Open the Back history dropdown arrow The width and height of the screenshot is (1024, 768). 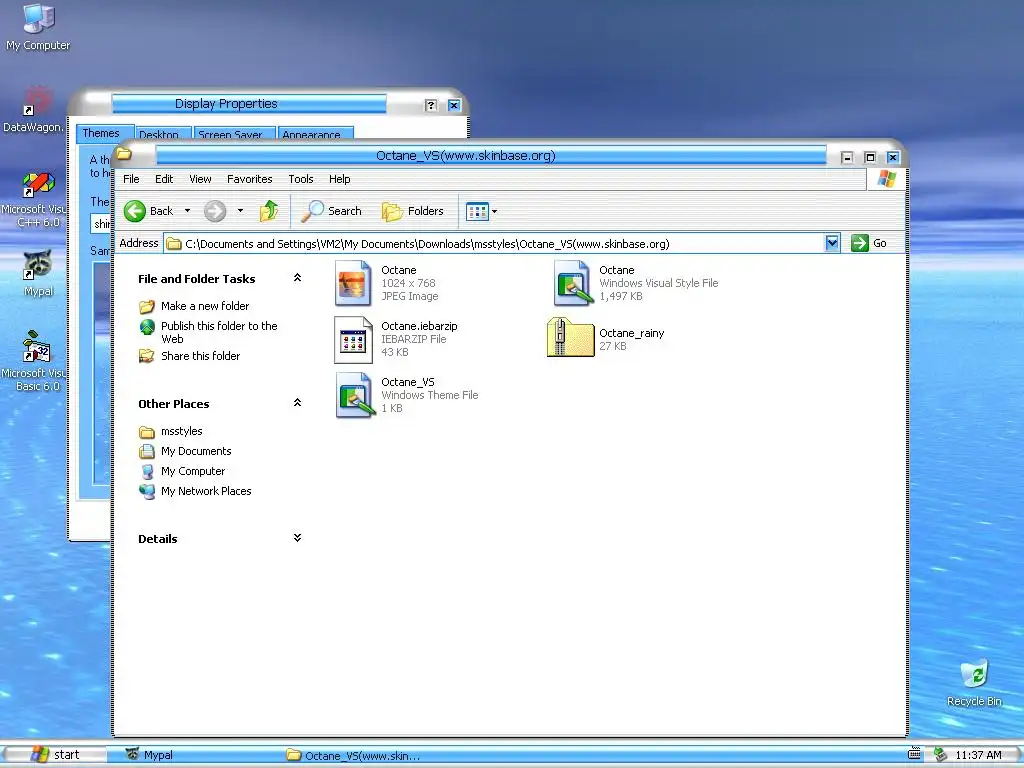(187, 211)
